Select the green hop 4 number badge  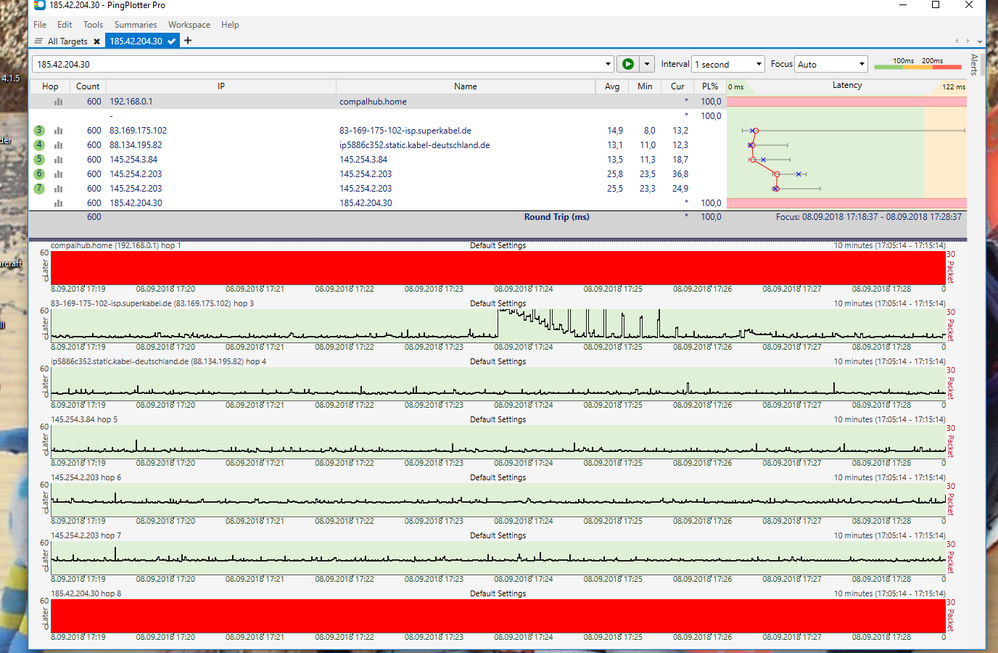[39, 145]
